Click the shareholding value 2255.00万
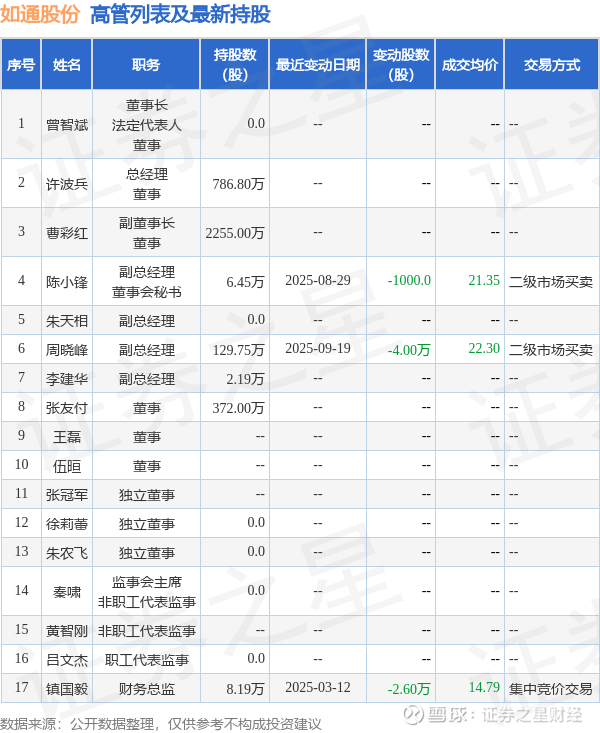The width and height of the screenshot is (600, 733). tap(235, 233)
